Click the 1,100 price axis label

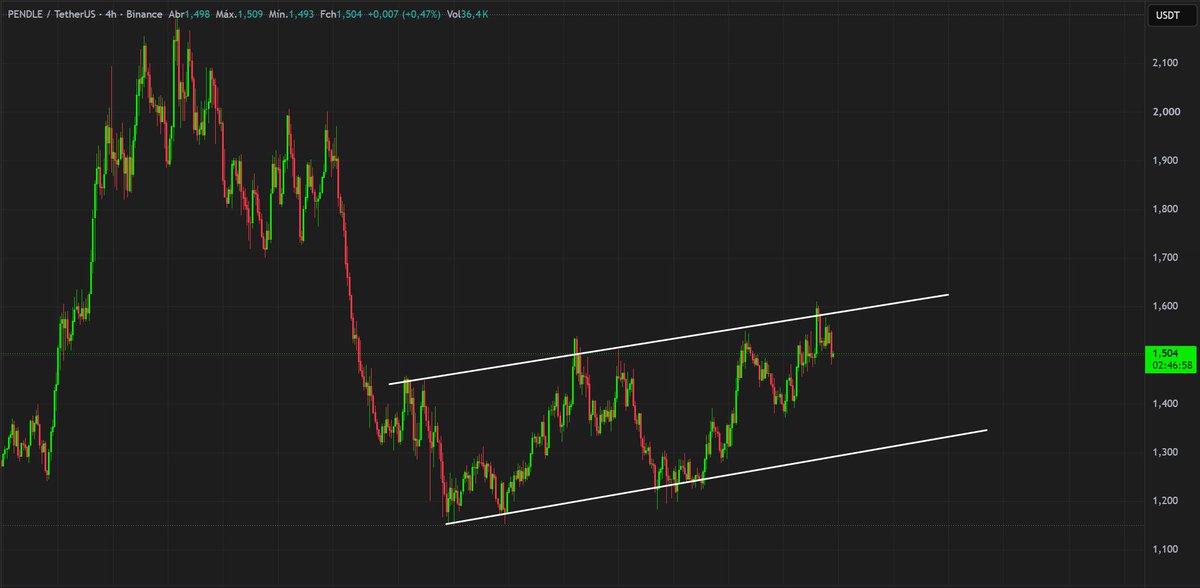1164,550
